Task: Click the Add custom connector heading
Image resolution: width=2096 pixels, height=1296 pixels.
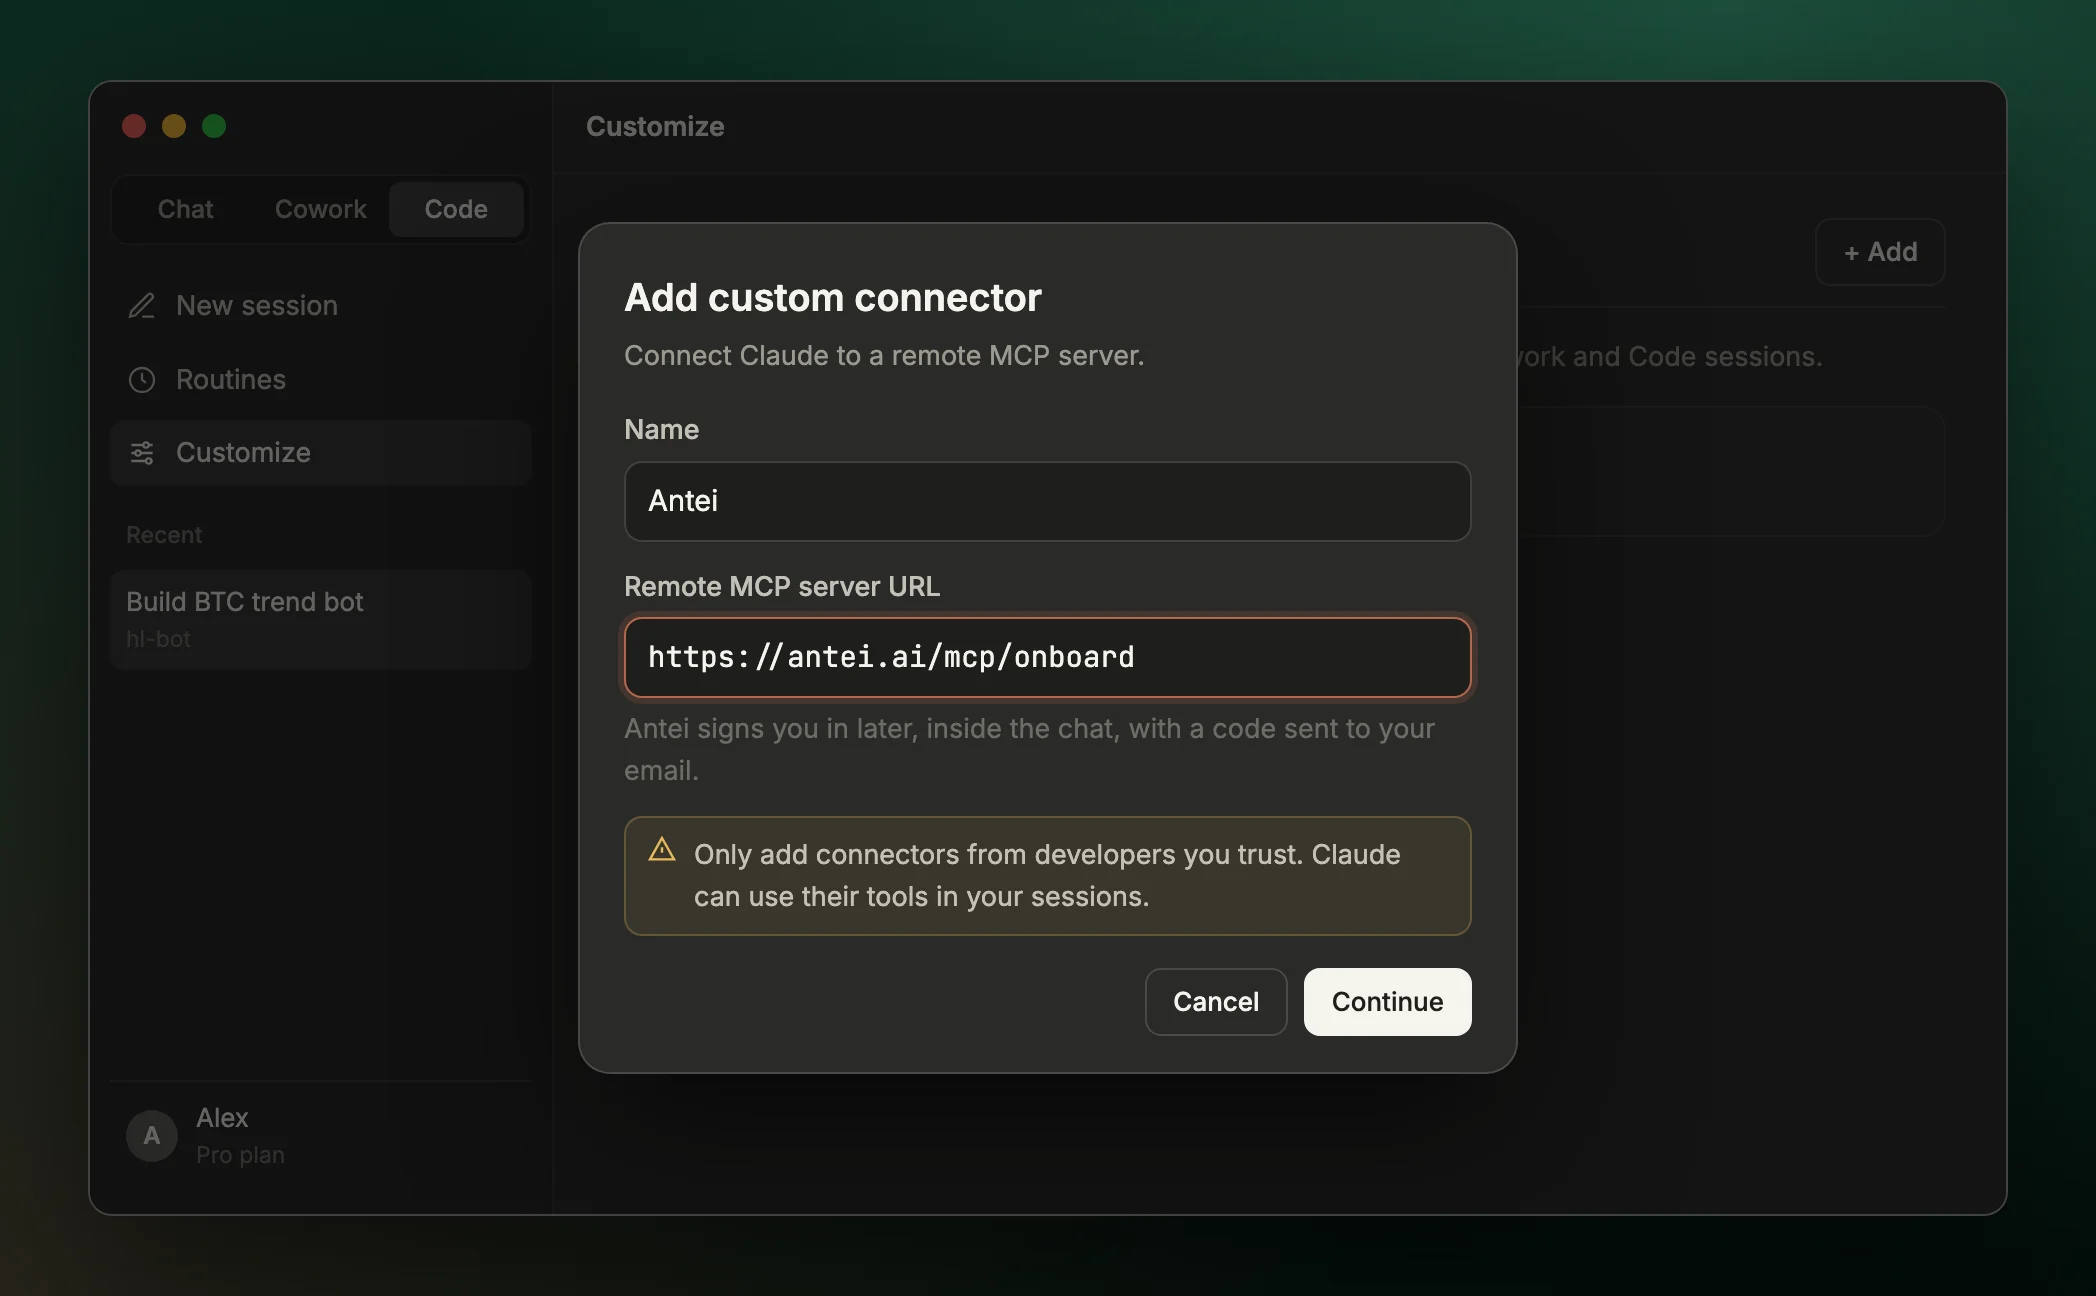Action: 833,297
